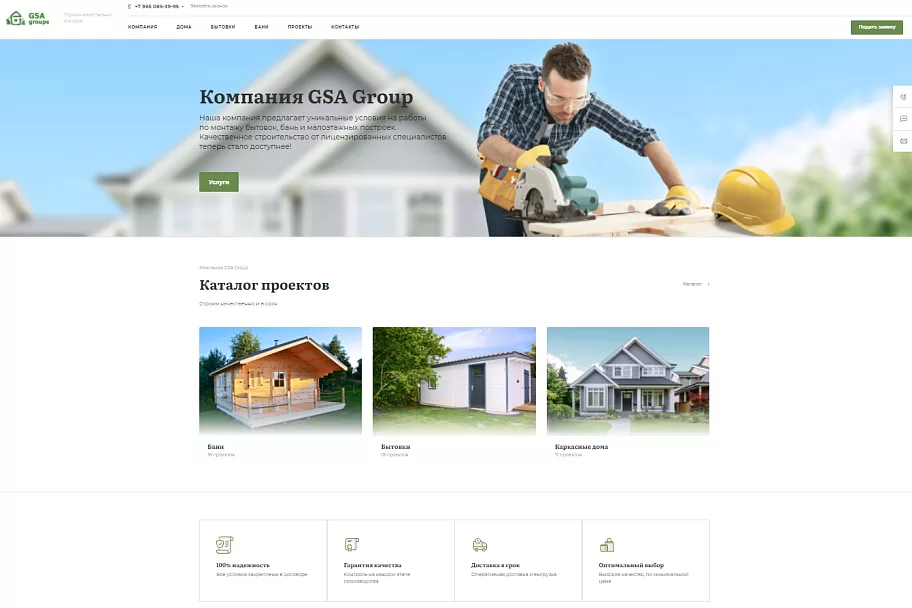Open the envelope mail icon in side panel
This screenshot has height=608, width=912.
click(903, 141)
